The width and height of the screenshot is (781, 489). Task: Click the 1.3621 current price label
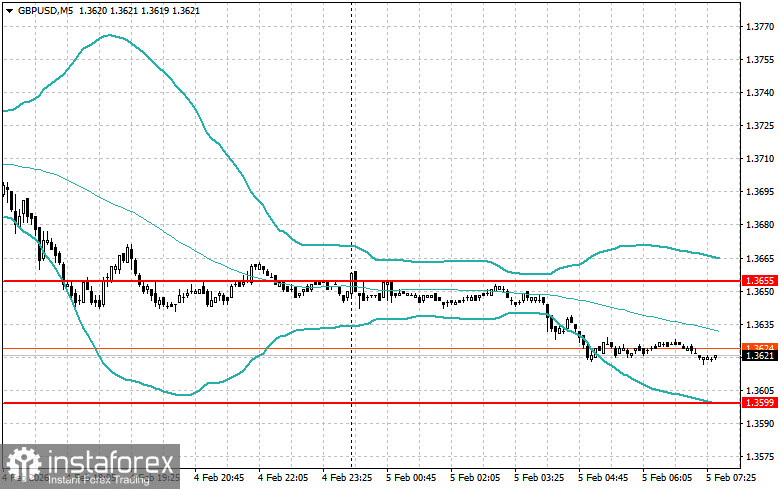(x=760, y=356)
